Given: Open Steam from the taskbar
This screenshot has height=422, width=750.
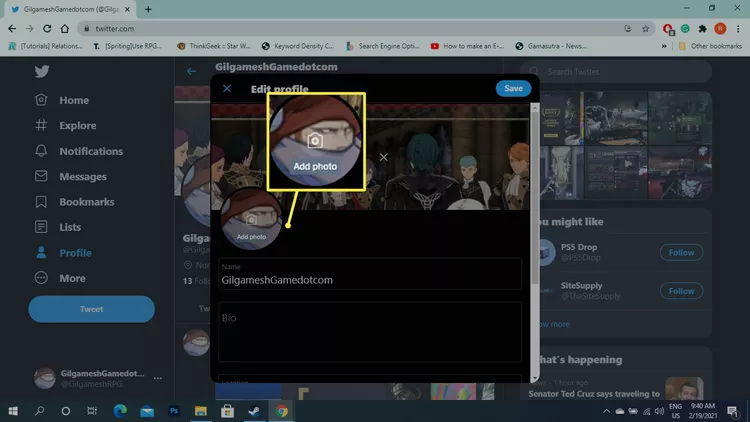Looking at the screenshot, I should 254,411.
